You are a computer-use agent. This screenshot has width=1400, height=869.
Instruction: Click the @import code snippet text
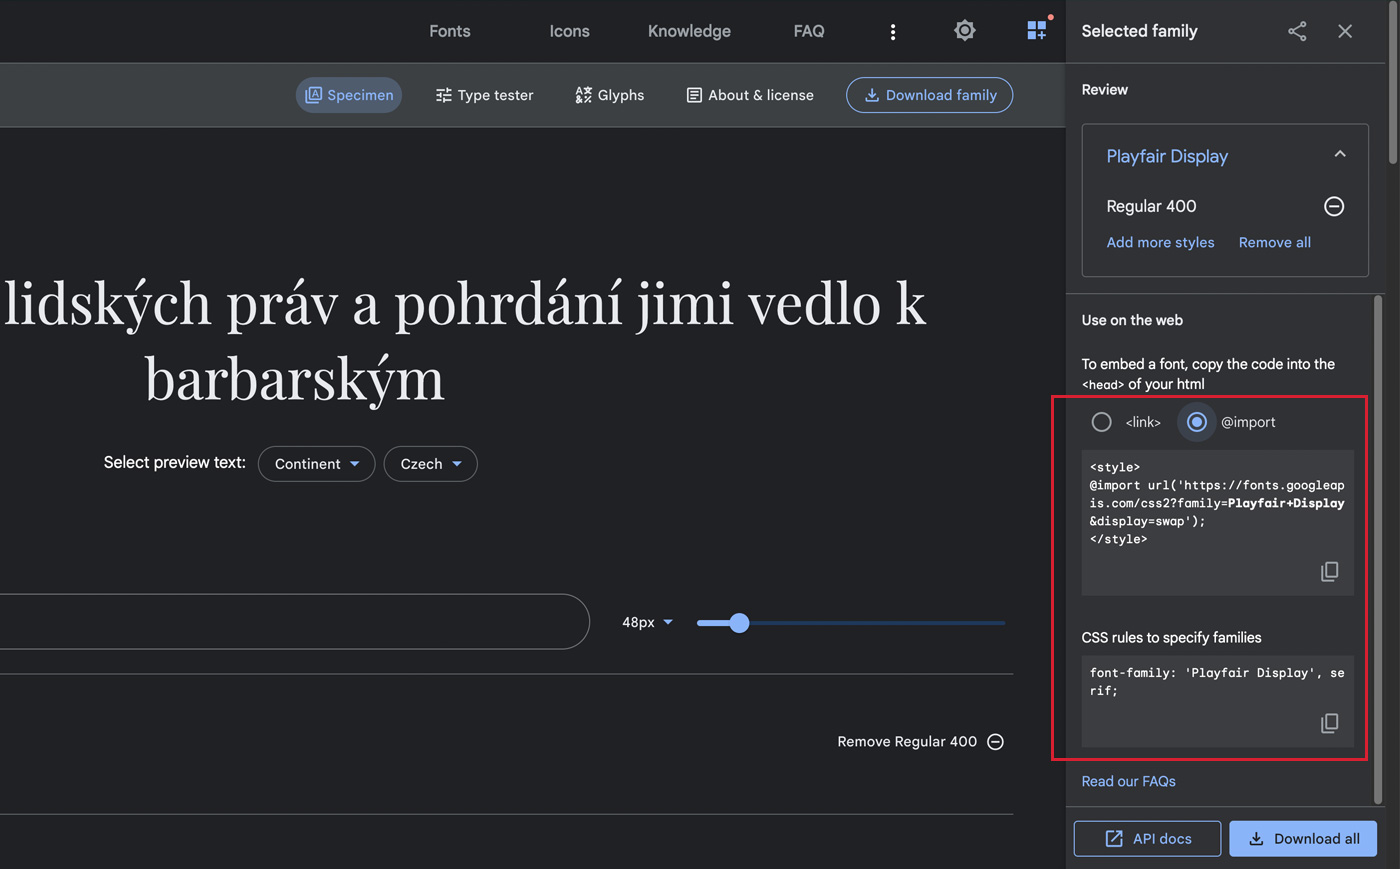click(1217, 503)
